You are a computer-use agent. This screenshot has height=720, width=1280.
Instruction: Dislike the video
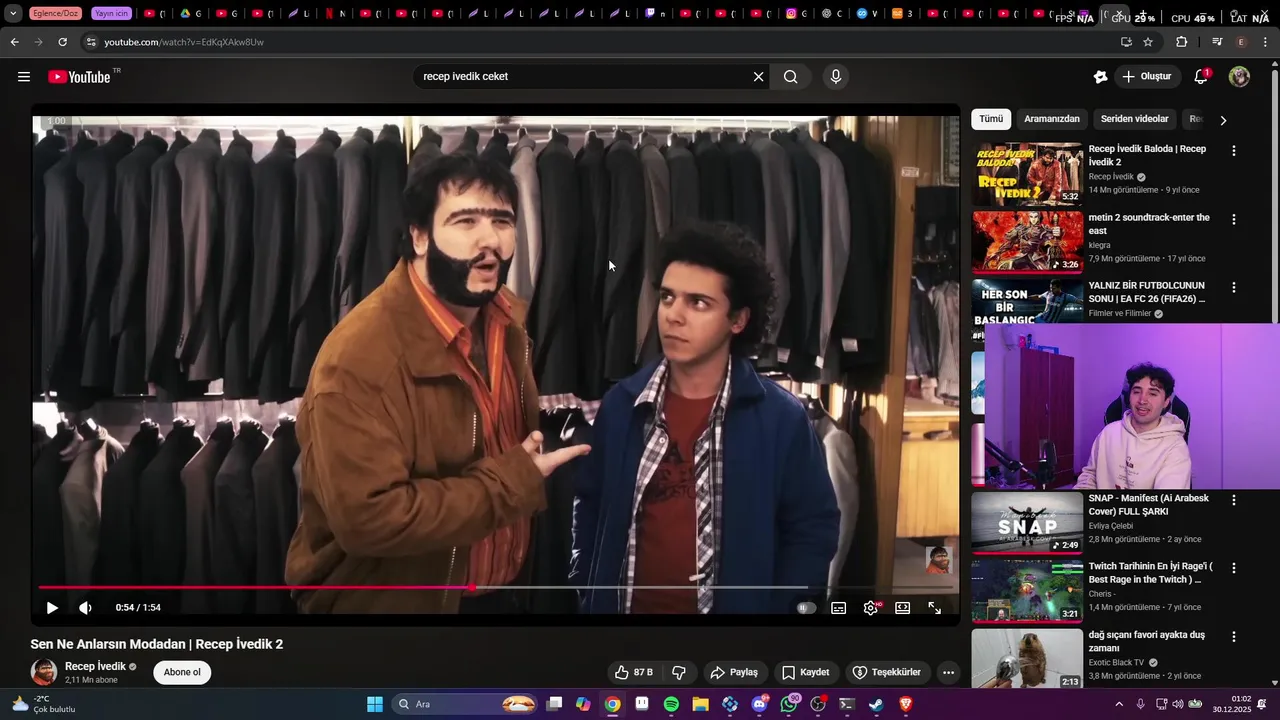679,672
